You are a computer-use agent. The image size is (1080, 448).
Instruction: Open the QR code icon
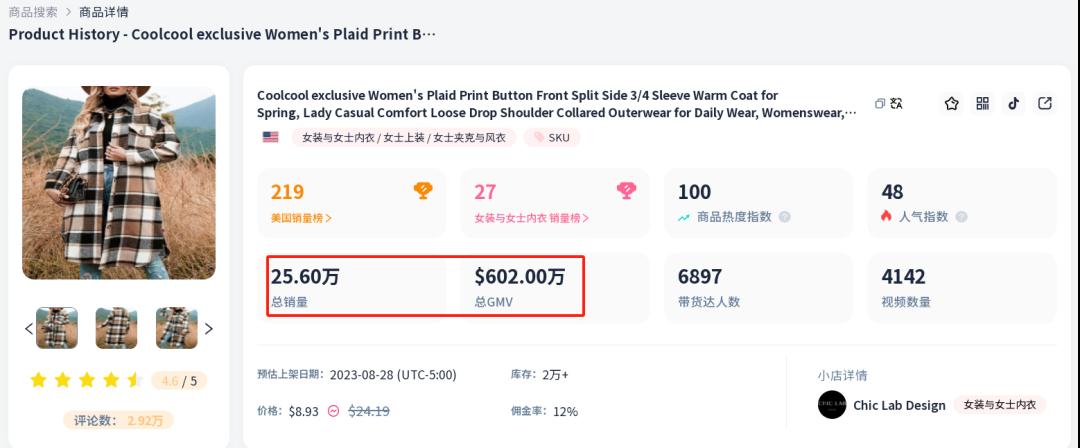983,104
